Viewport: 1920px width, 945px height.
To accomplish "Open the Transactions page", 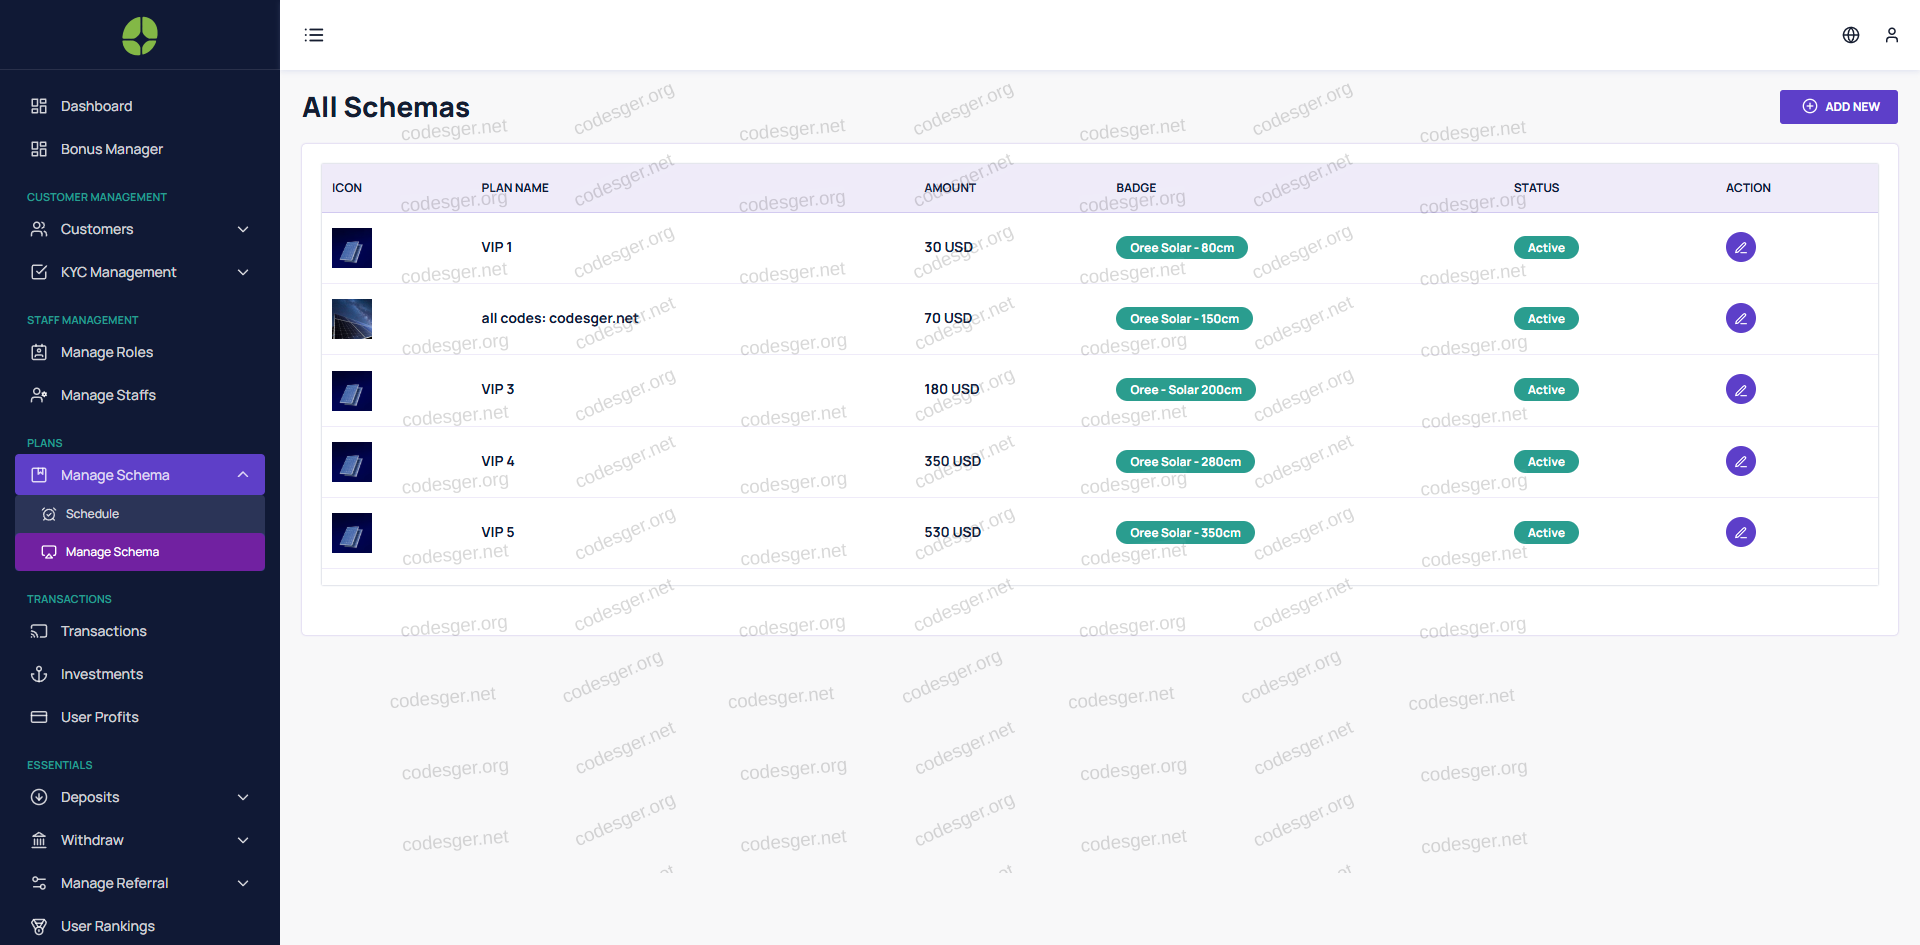I will pos(103,631).
